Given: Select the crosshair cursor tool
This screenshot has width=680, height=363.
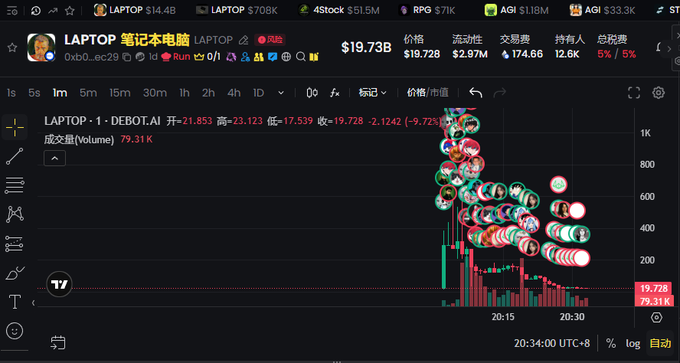Looking at the screenshot, I should coord(15,127).
